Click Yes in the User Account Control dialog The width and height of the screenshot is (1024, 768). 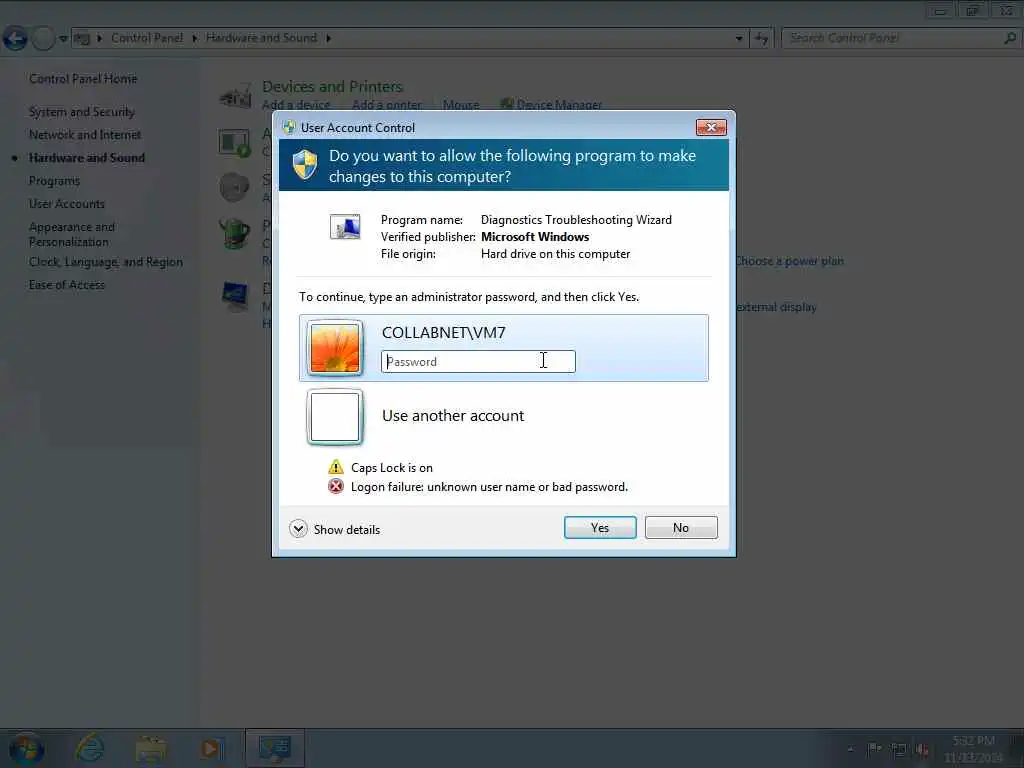tap(600, 528)
